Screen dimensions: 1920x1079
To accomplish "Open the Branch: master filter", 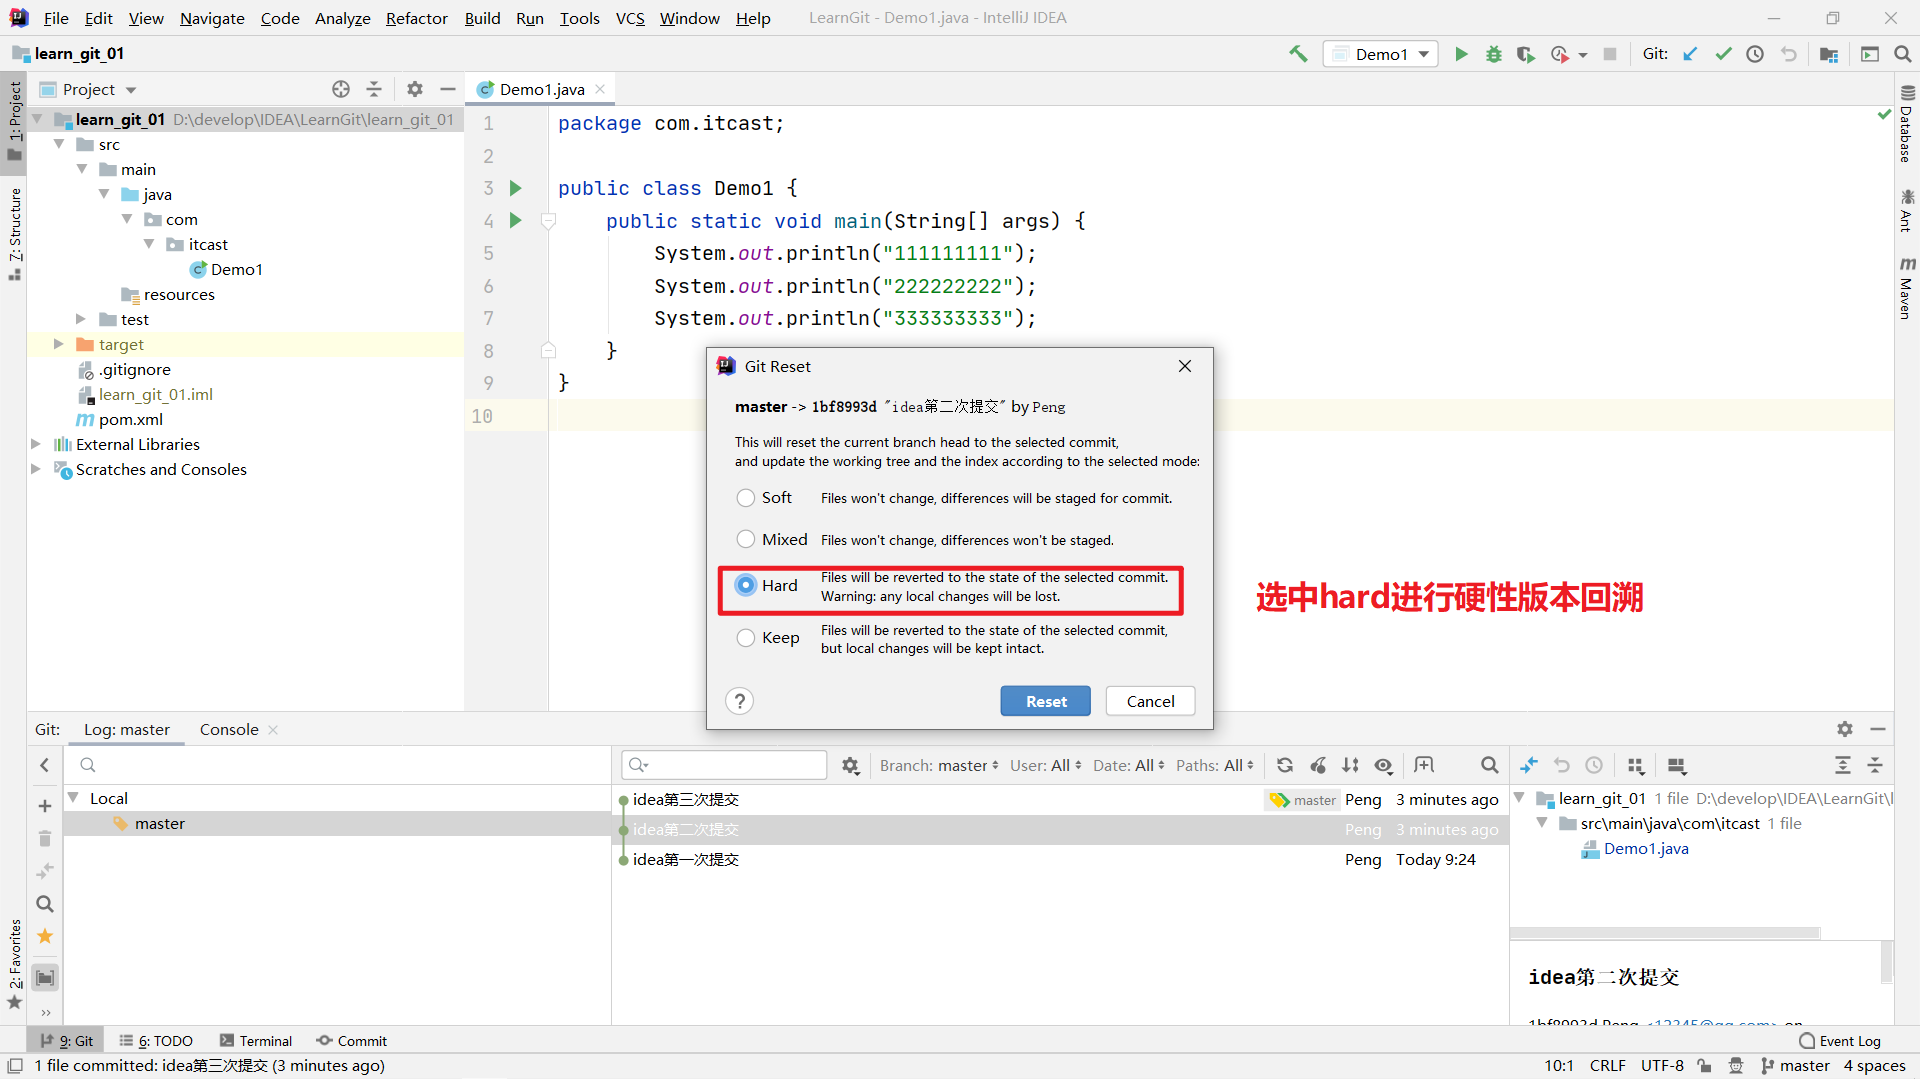I will 939,765.
